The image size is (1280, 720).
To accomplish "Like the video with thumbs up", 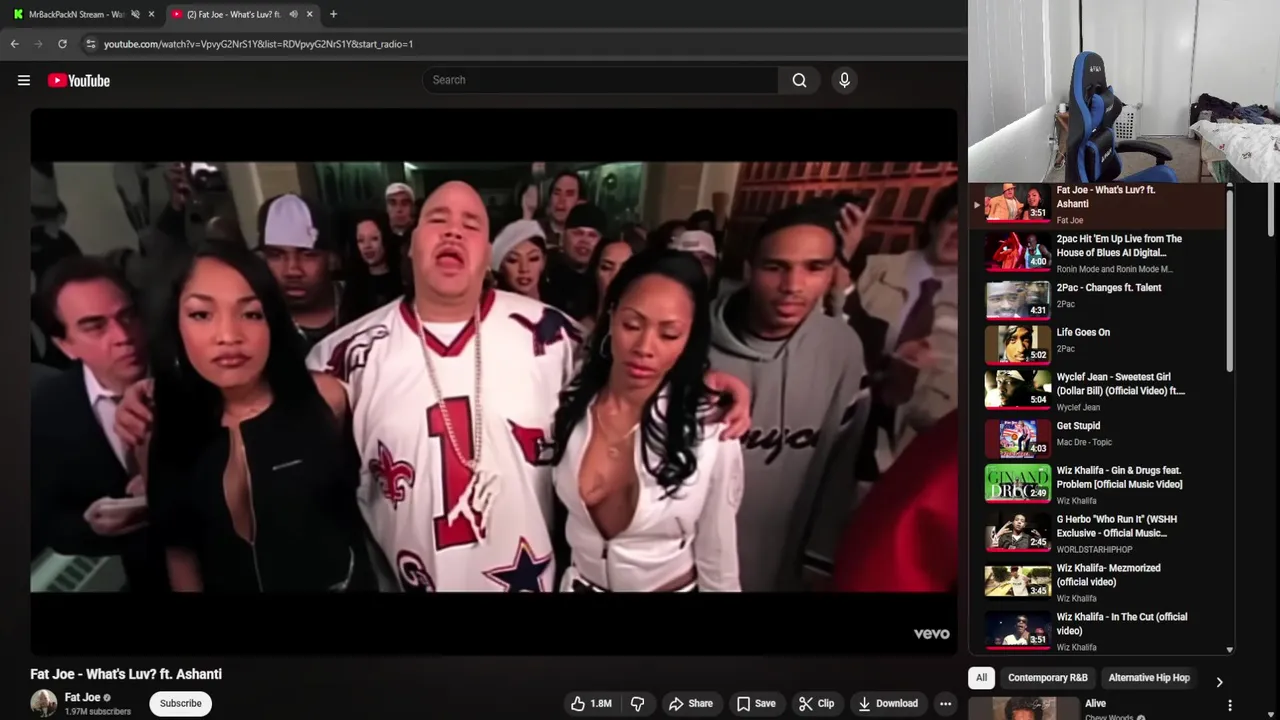I will [x=591, y=703].
